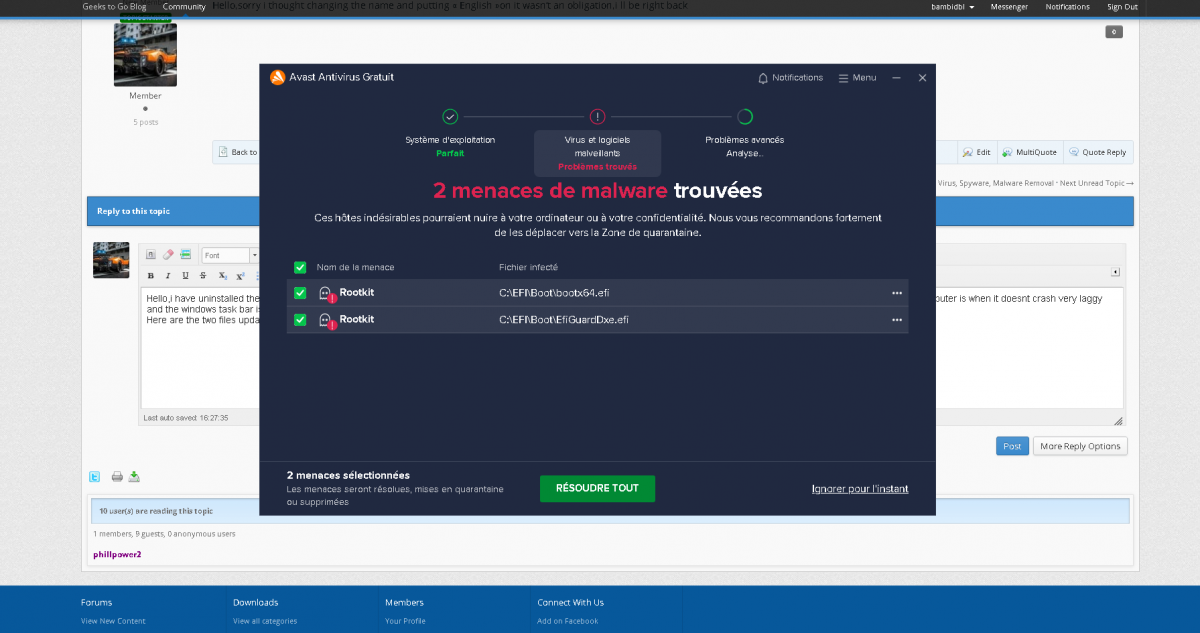Open Messenger in the forum top bar
Image resolution: width=1200 pixels, height=633 pixels.
[1009, 7]
